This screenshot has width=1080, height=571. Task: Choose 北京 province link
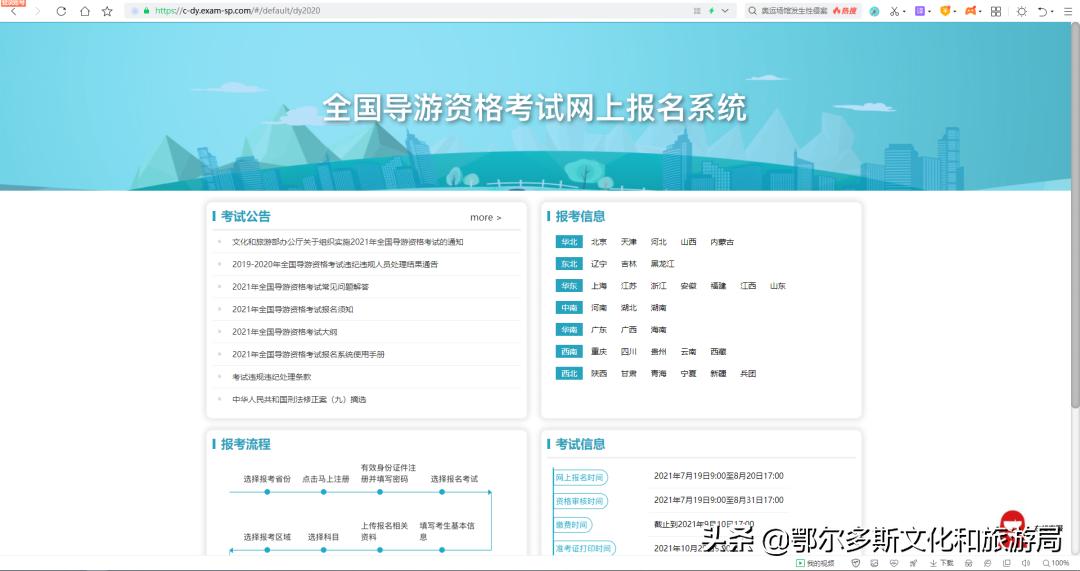(599, 242)
